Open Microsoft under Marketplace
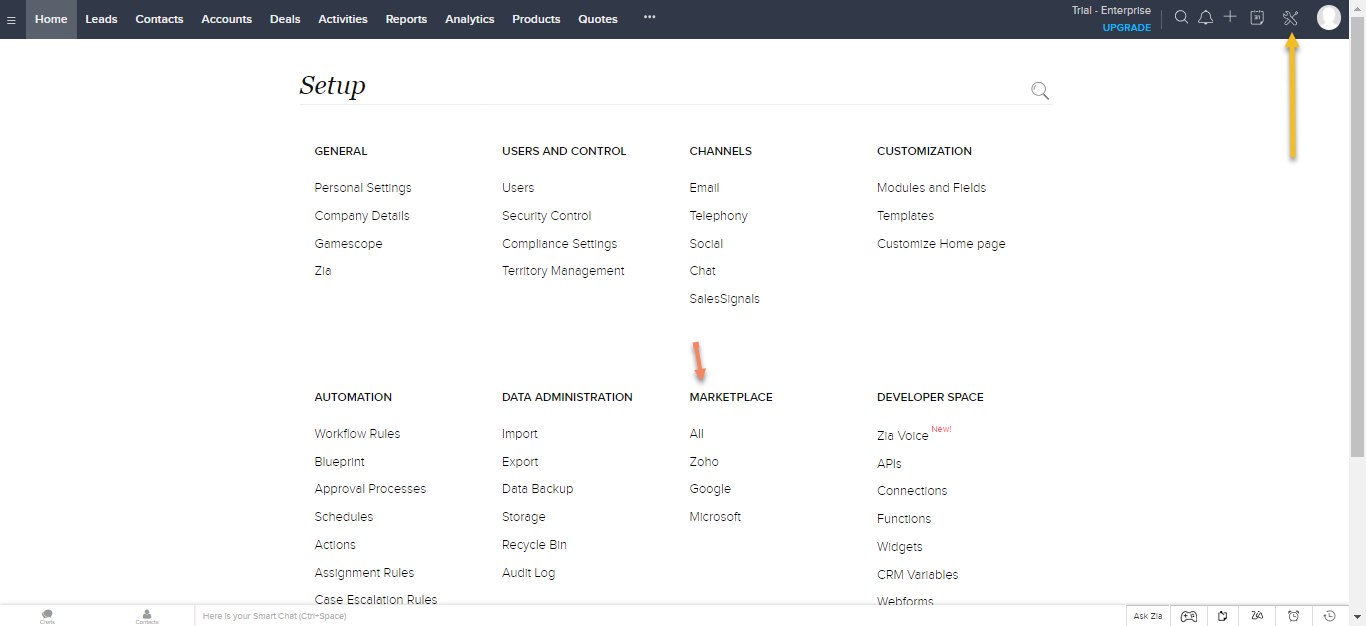Image resolution: width=1366 pixels, height=626 pixels. tap(715, 517)
